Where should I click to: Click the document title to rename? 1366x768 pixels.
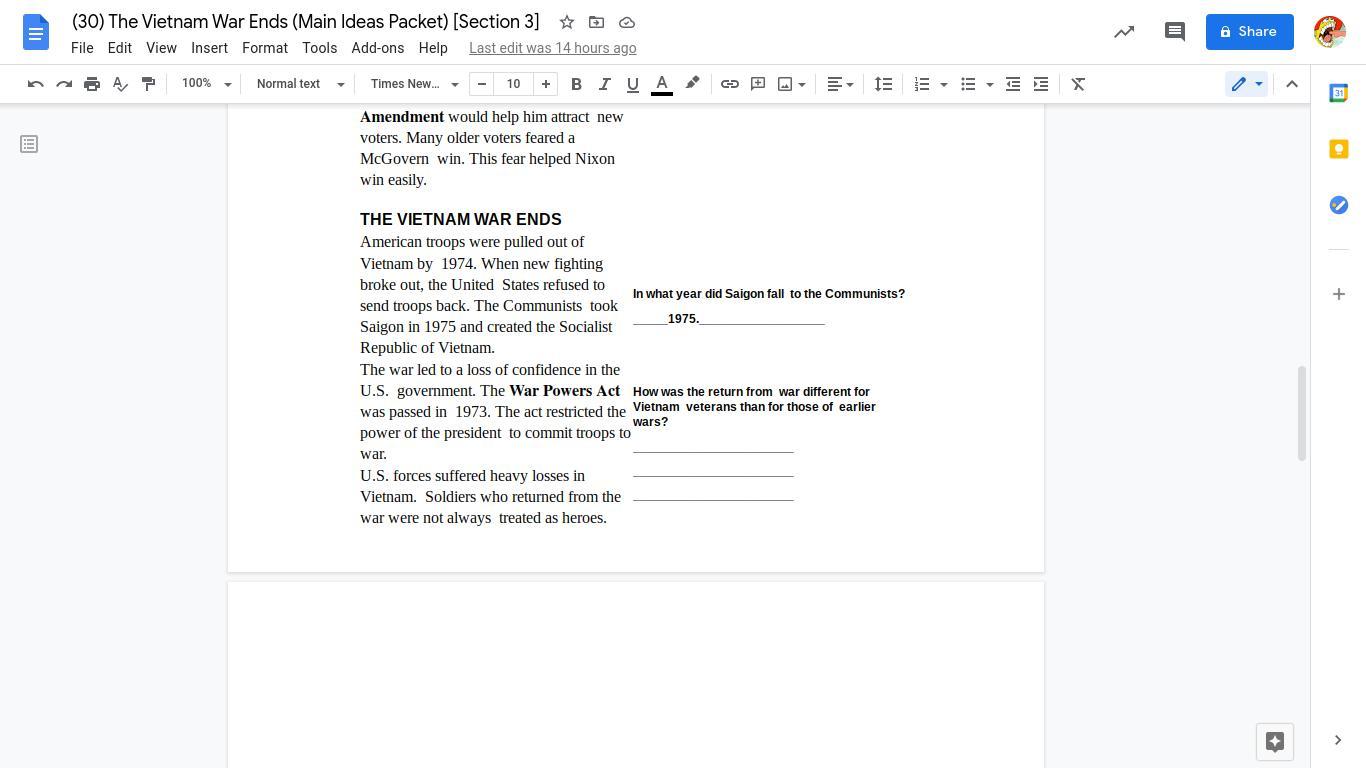[306, 22]
